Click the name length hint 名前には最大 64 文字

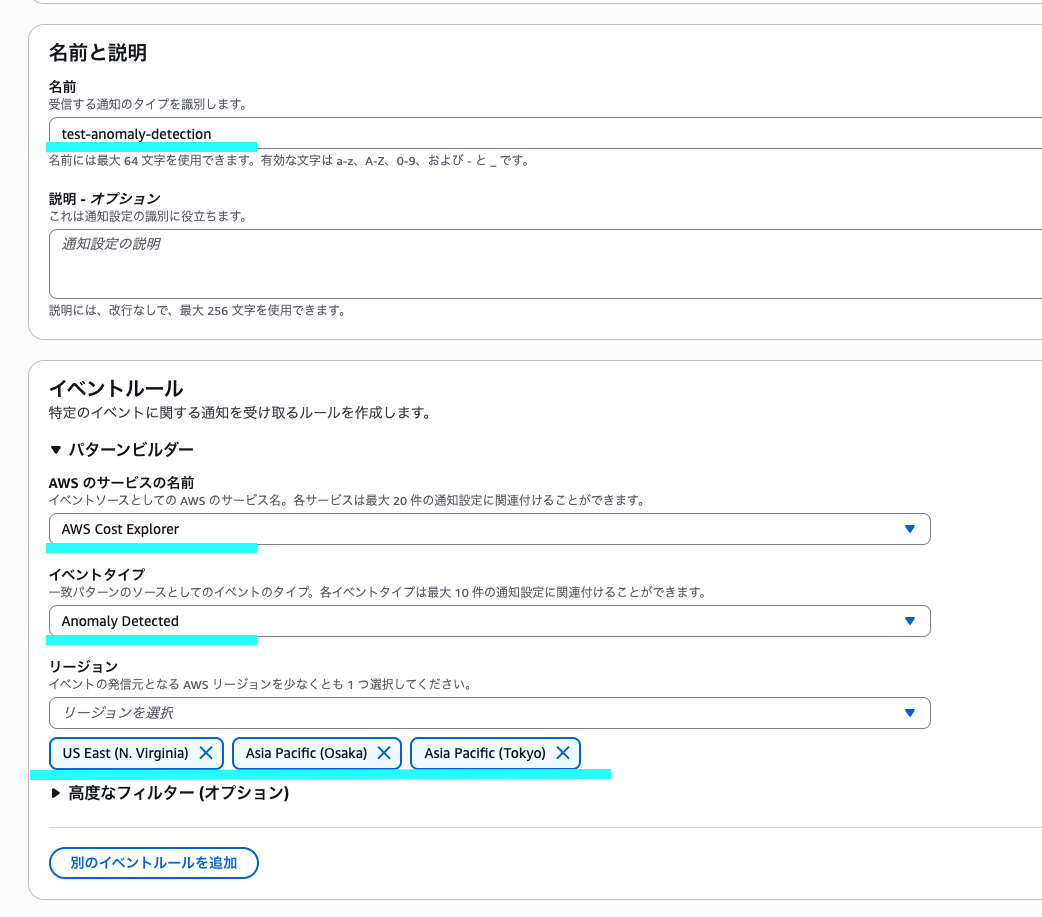pos(288,161)
